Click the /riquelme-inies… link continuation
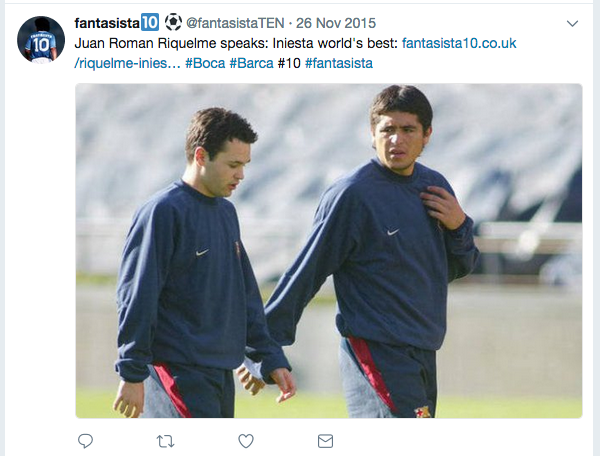 [x=127, y=63]
